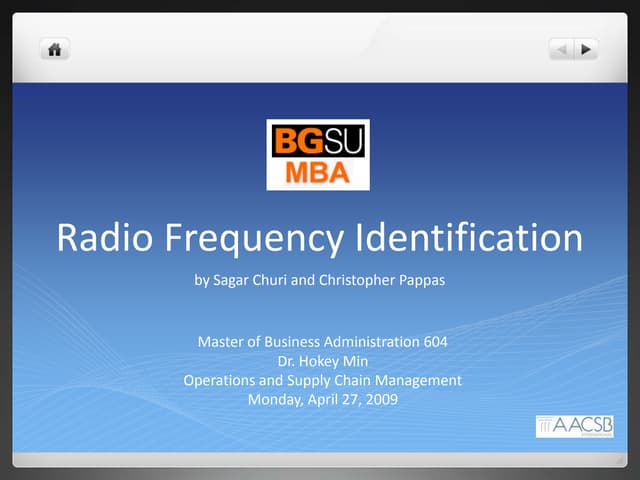Click the MBA text inside the logo

pyautogui.click(x=318, y=172)
